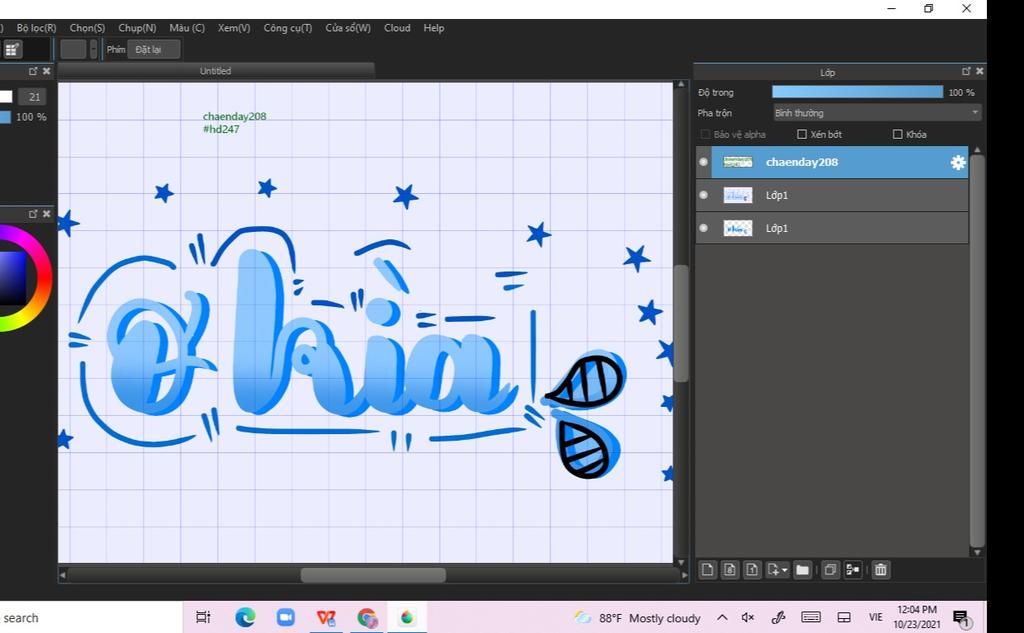The width and height of the screenshot is (1024, 633).
Task: Enable the Xén bớt clipping checkbox
Action: click(802, 134)
